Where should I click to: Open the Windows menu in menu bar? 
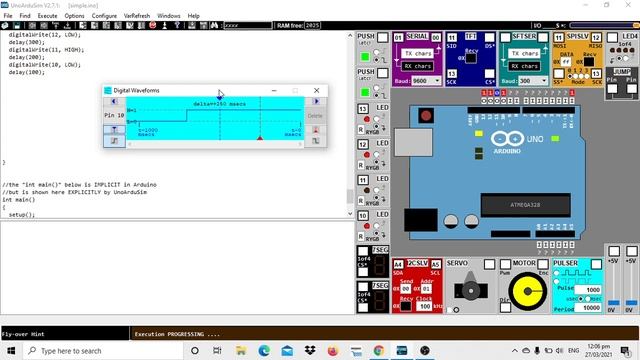169,16
